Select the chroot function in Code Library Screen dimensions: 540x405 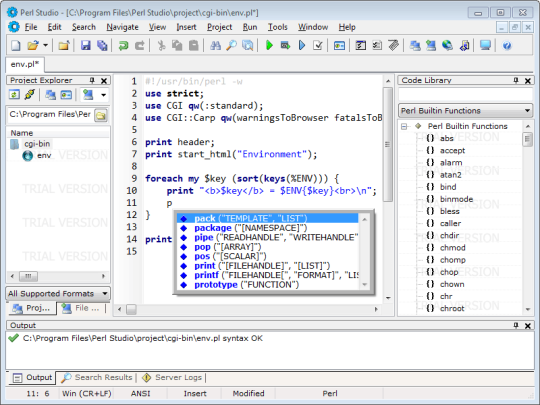(x=452, y=309)
